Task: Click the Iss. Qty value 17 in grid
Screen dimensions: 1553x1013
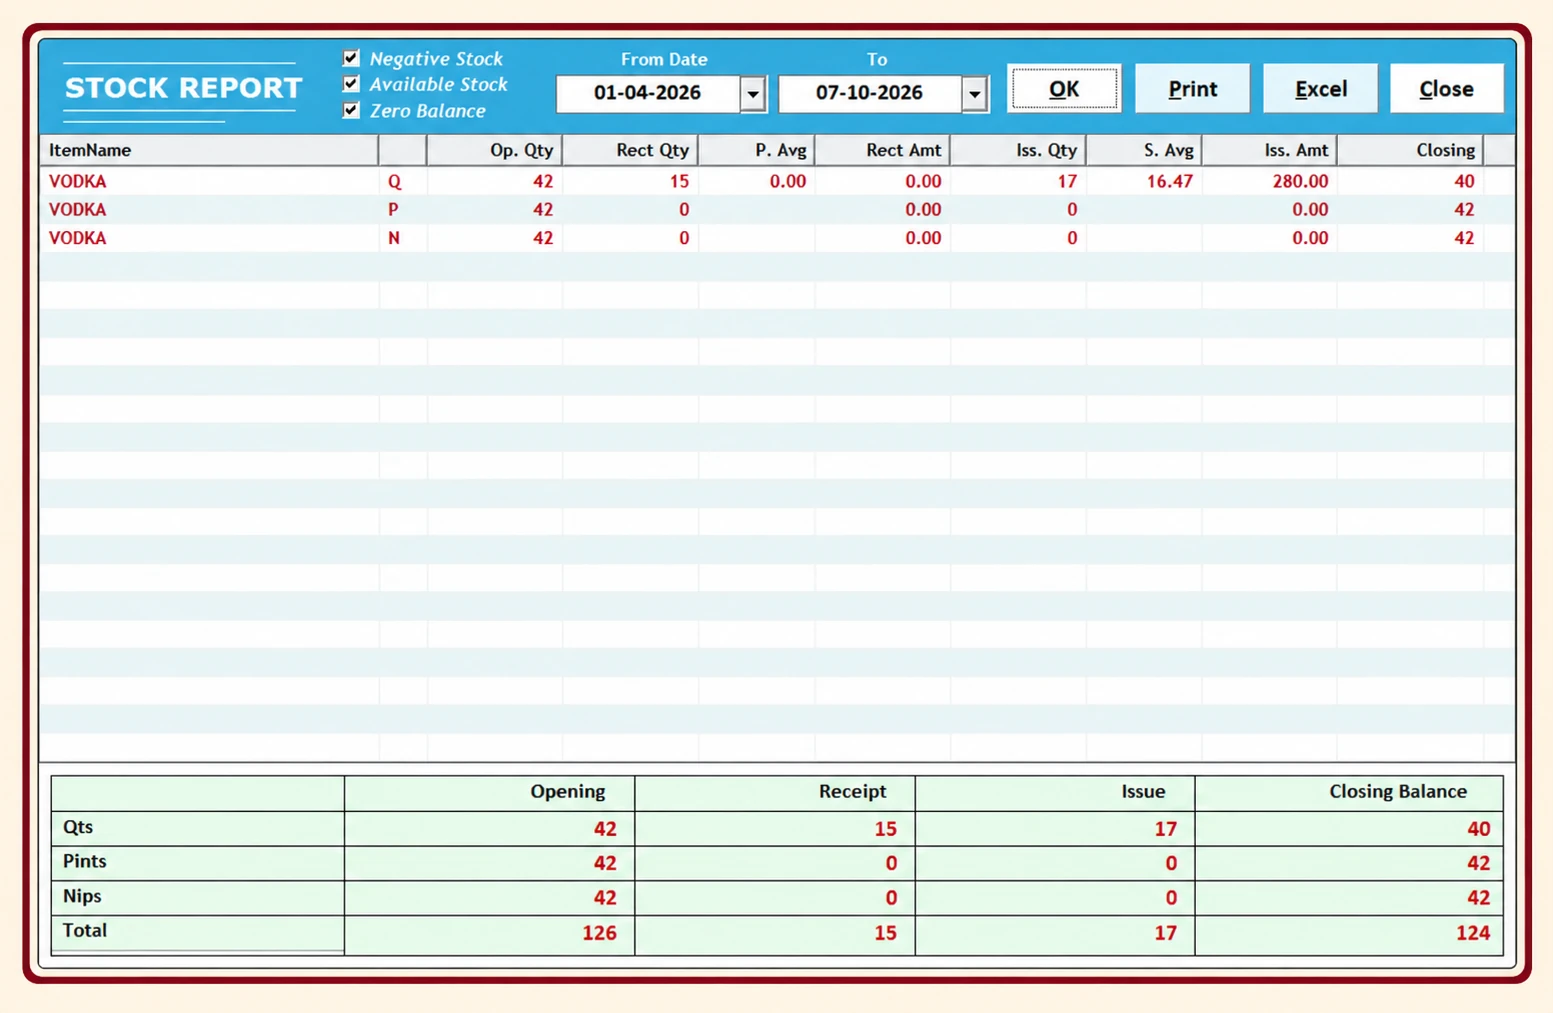Action: [x=1067, y=181]
